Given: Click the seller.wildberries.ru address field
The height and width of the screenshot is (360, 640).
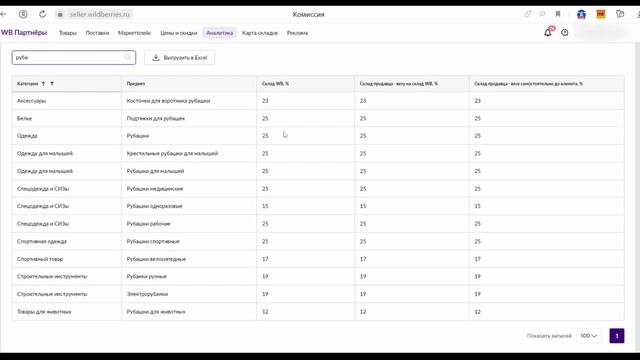Looking at the screenshot, I should (100, 14).
